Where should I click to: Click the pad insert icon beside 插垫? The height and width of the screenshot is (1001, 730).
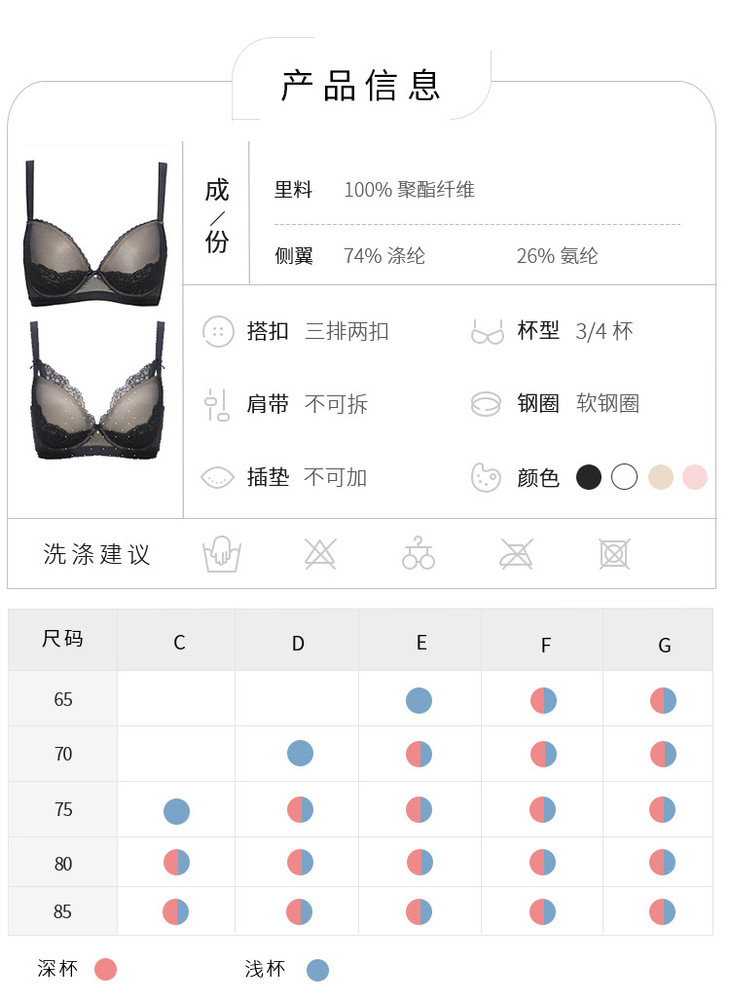(x=217, y=477)
